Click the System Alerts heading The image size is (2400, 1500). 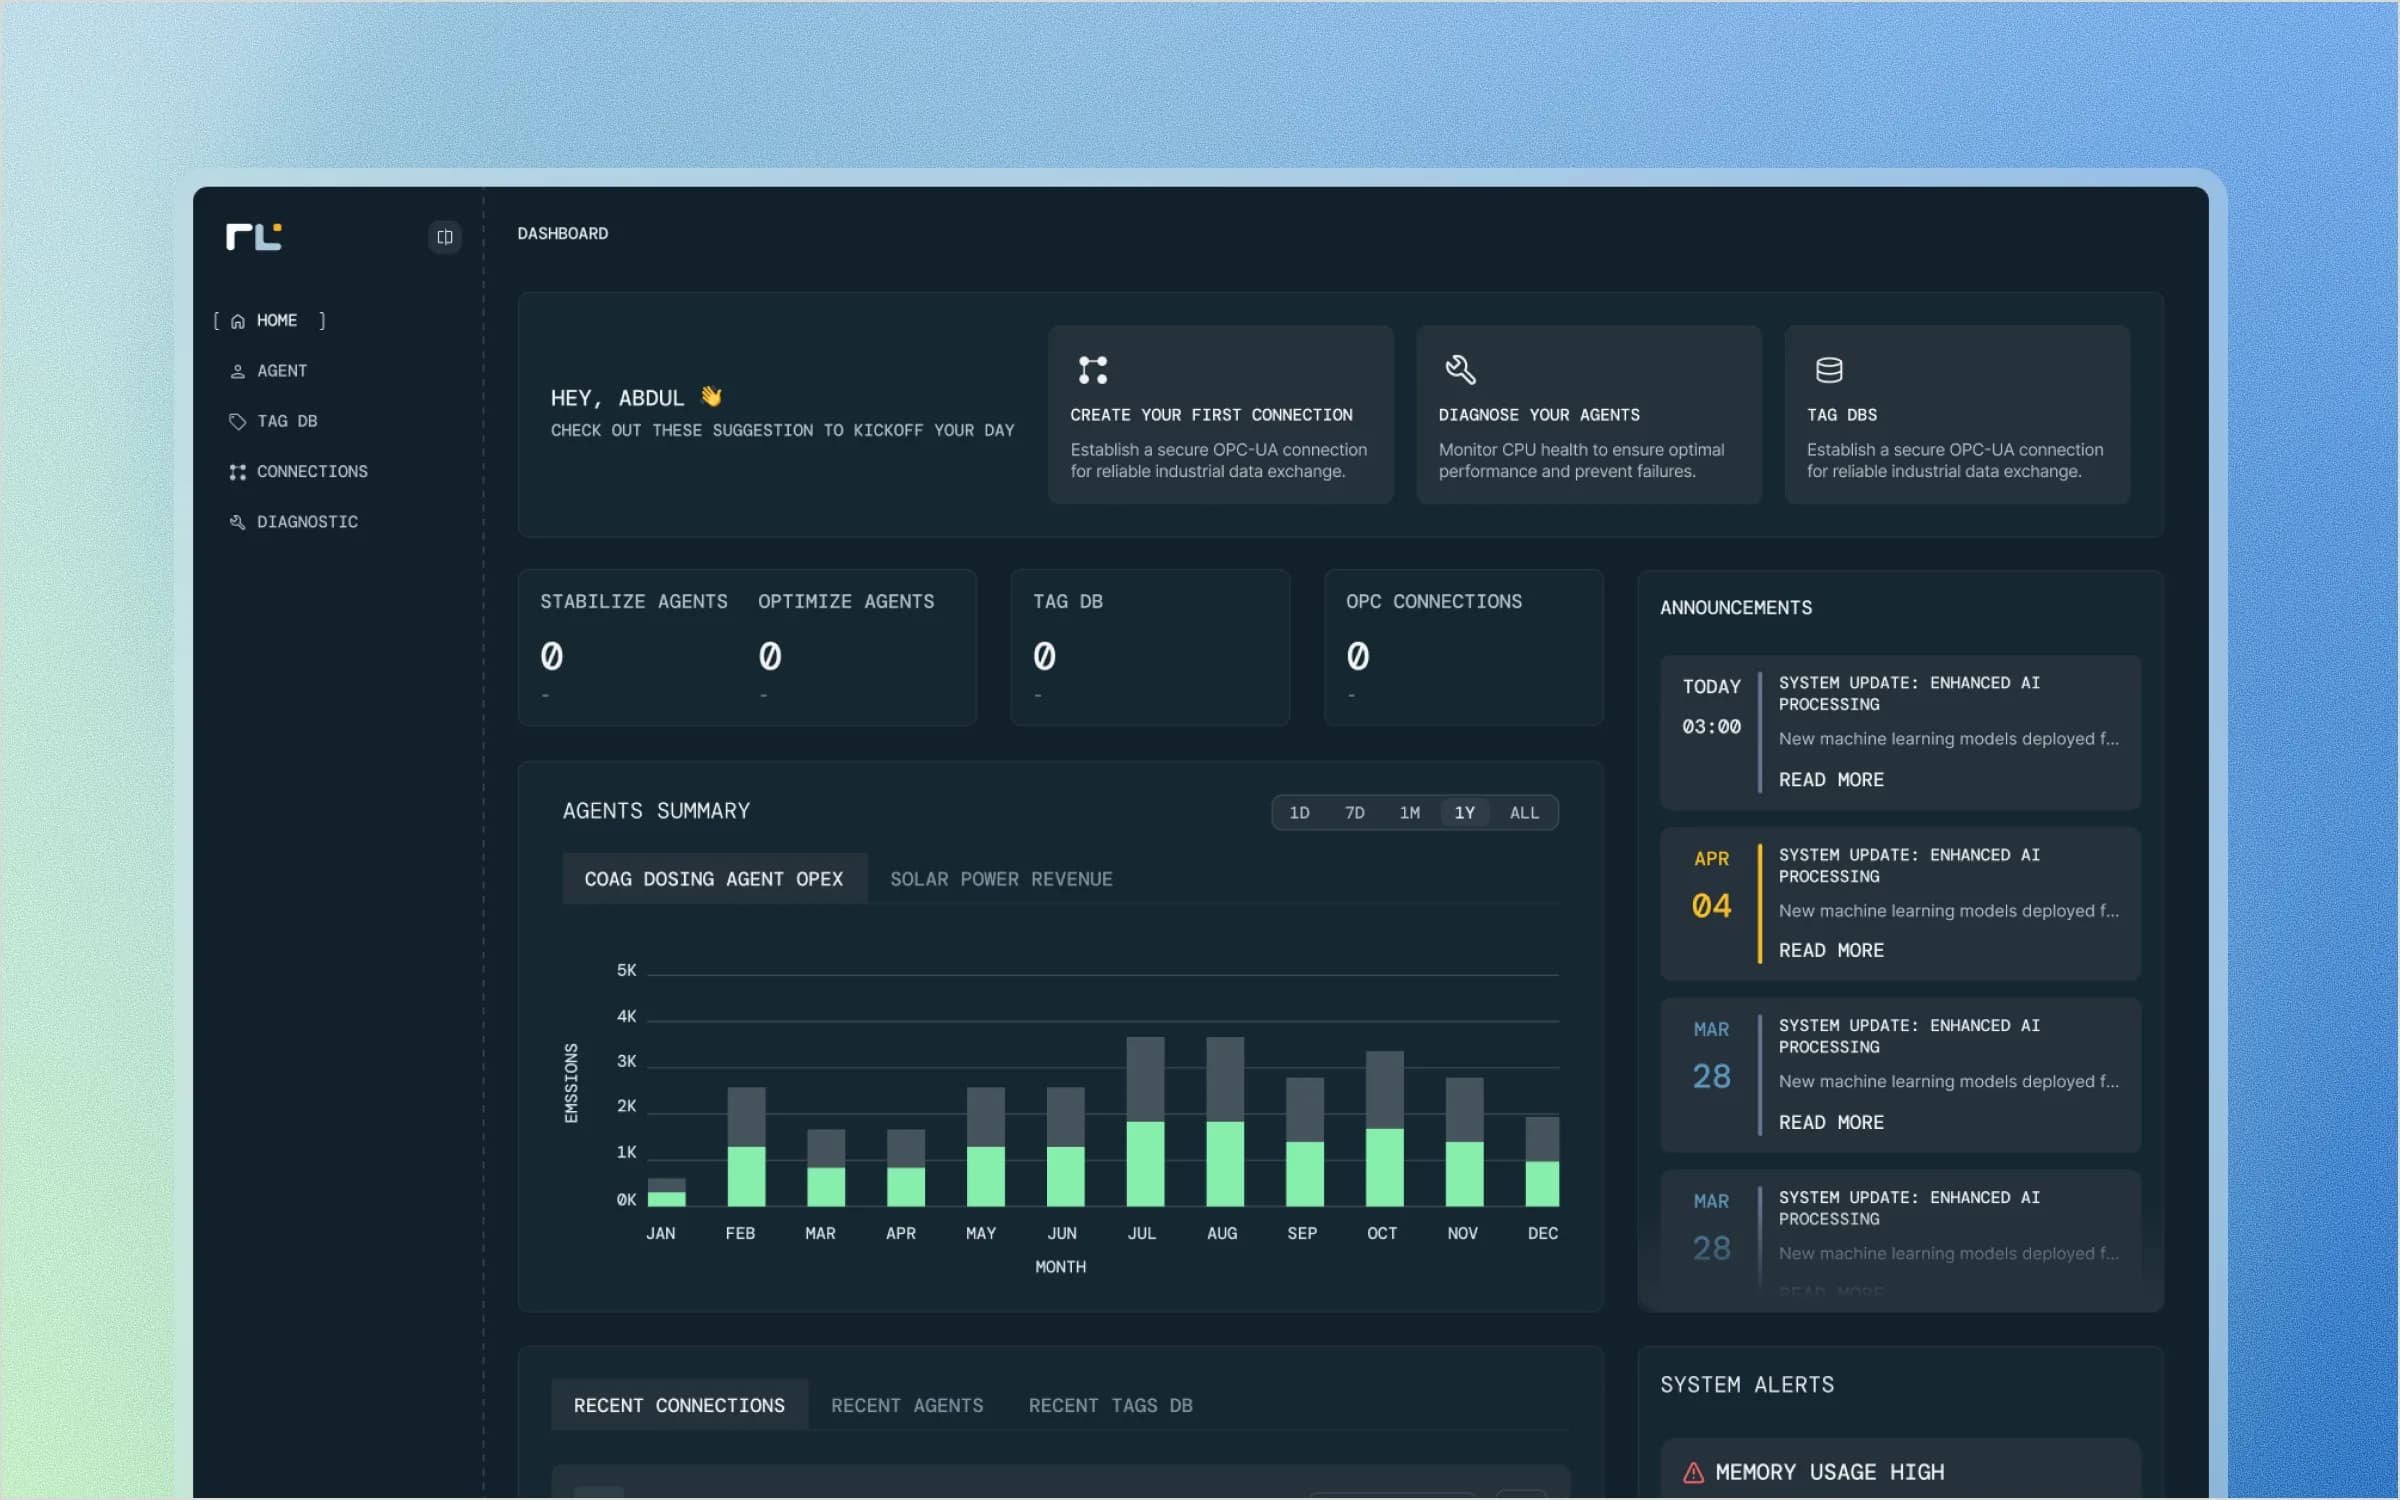click(x=1747, y=1385)
